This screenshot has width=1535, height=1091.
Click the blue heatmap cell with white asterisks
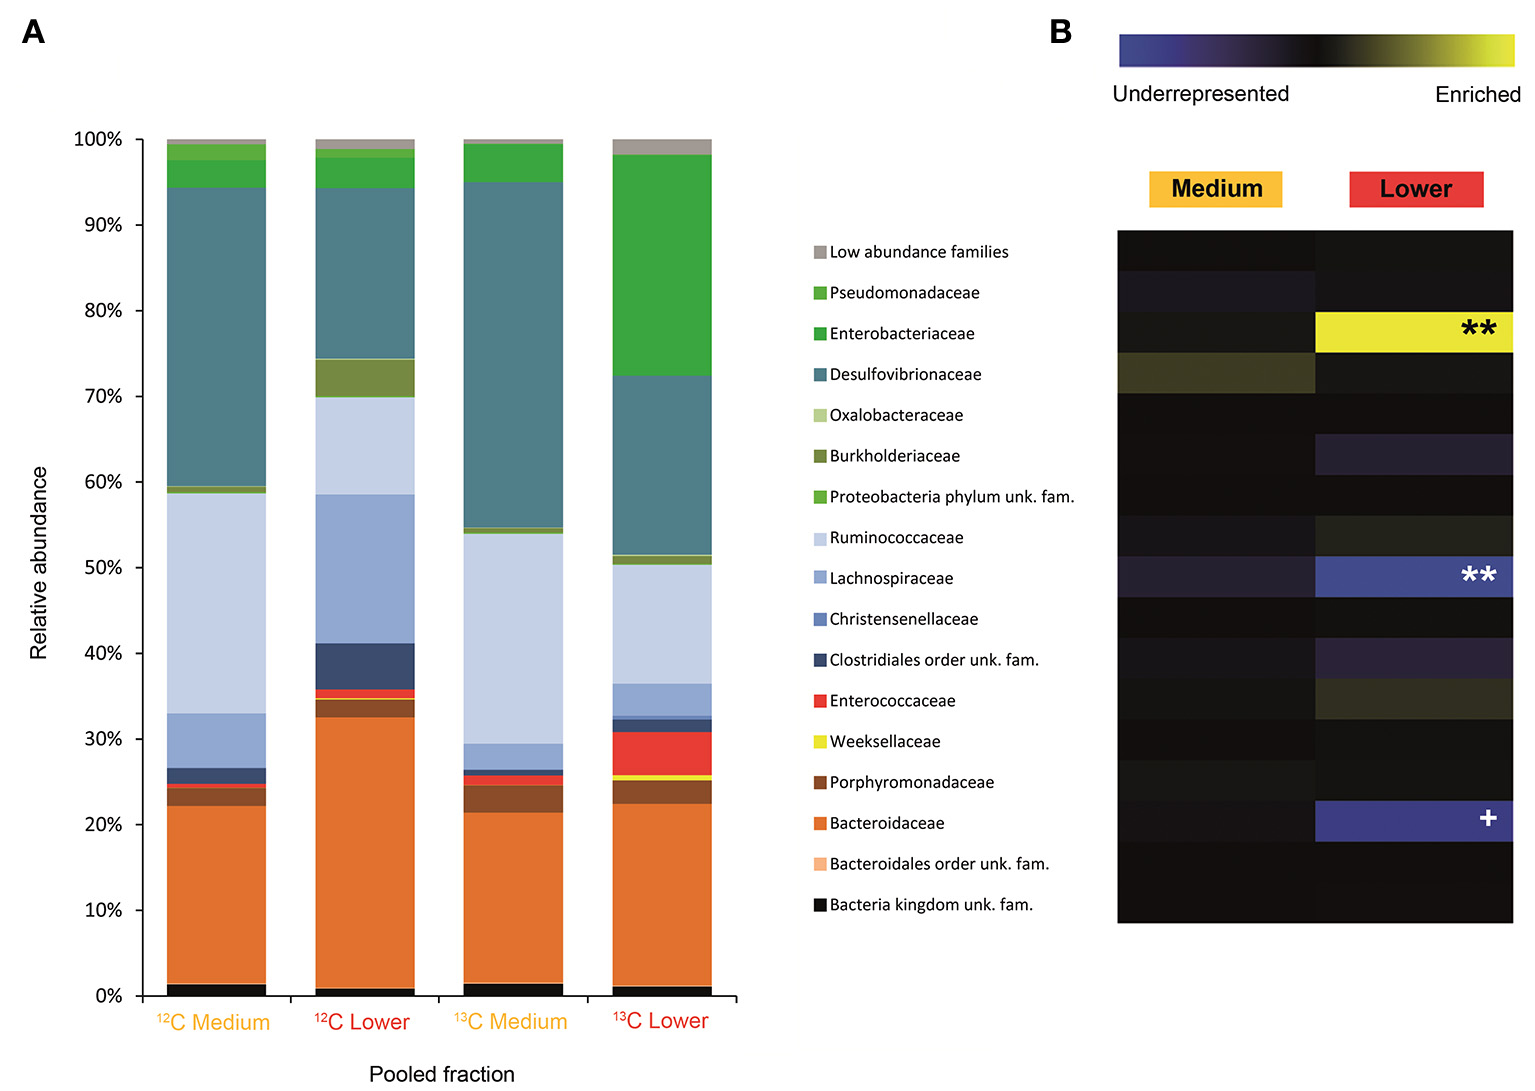pyautogui.click(x=1413, y=577)
